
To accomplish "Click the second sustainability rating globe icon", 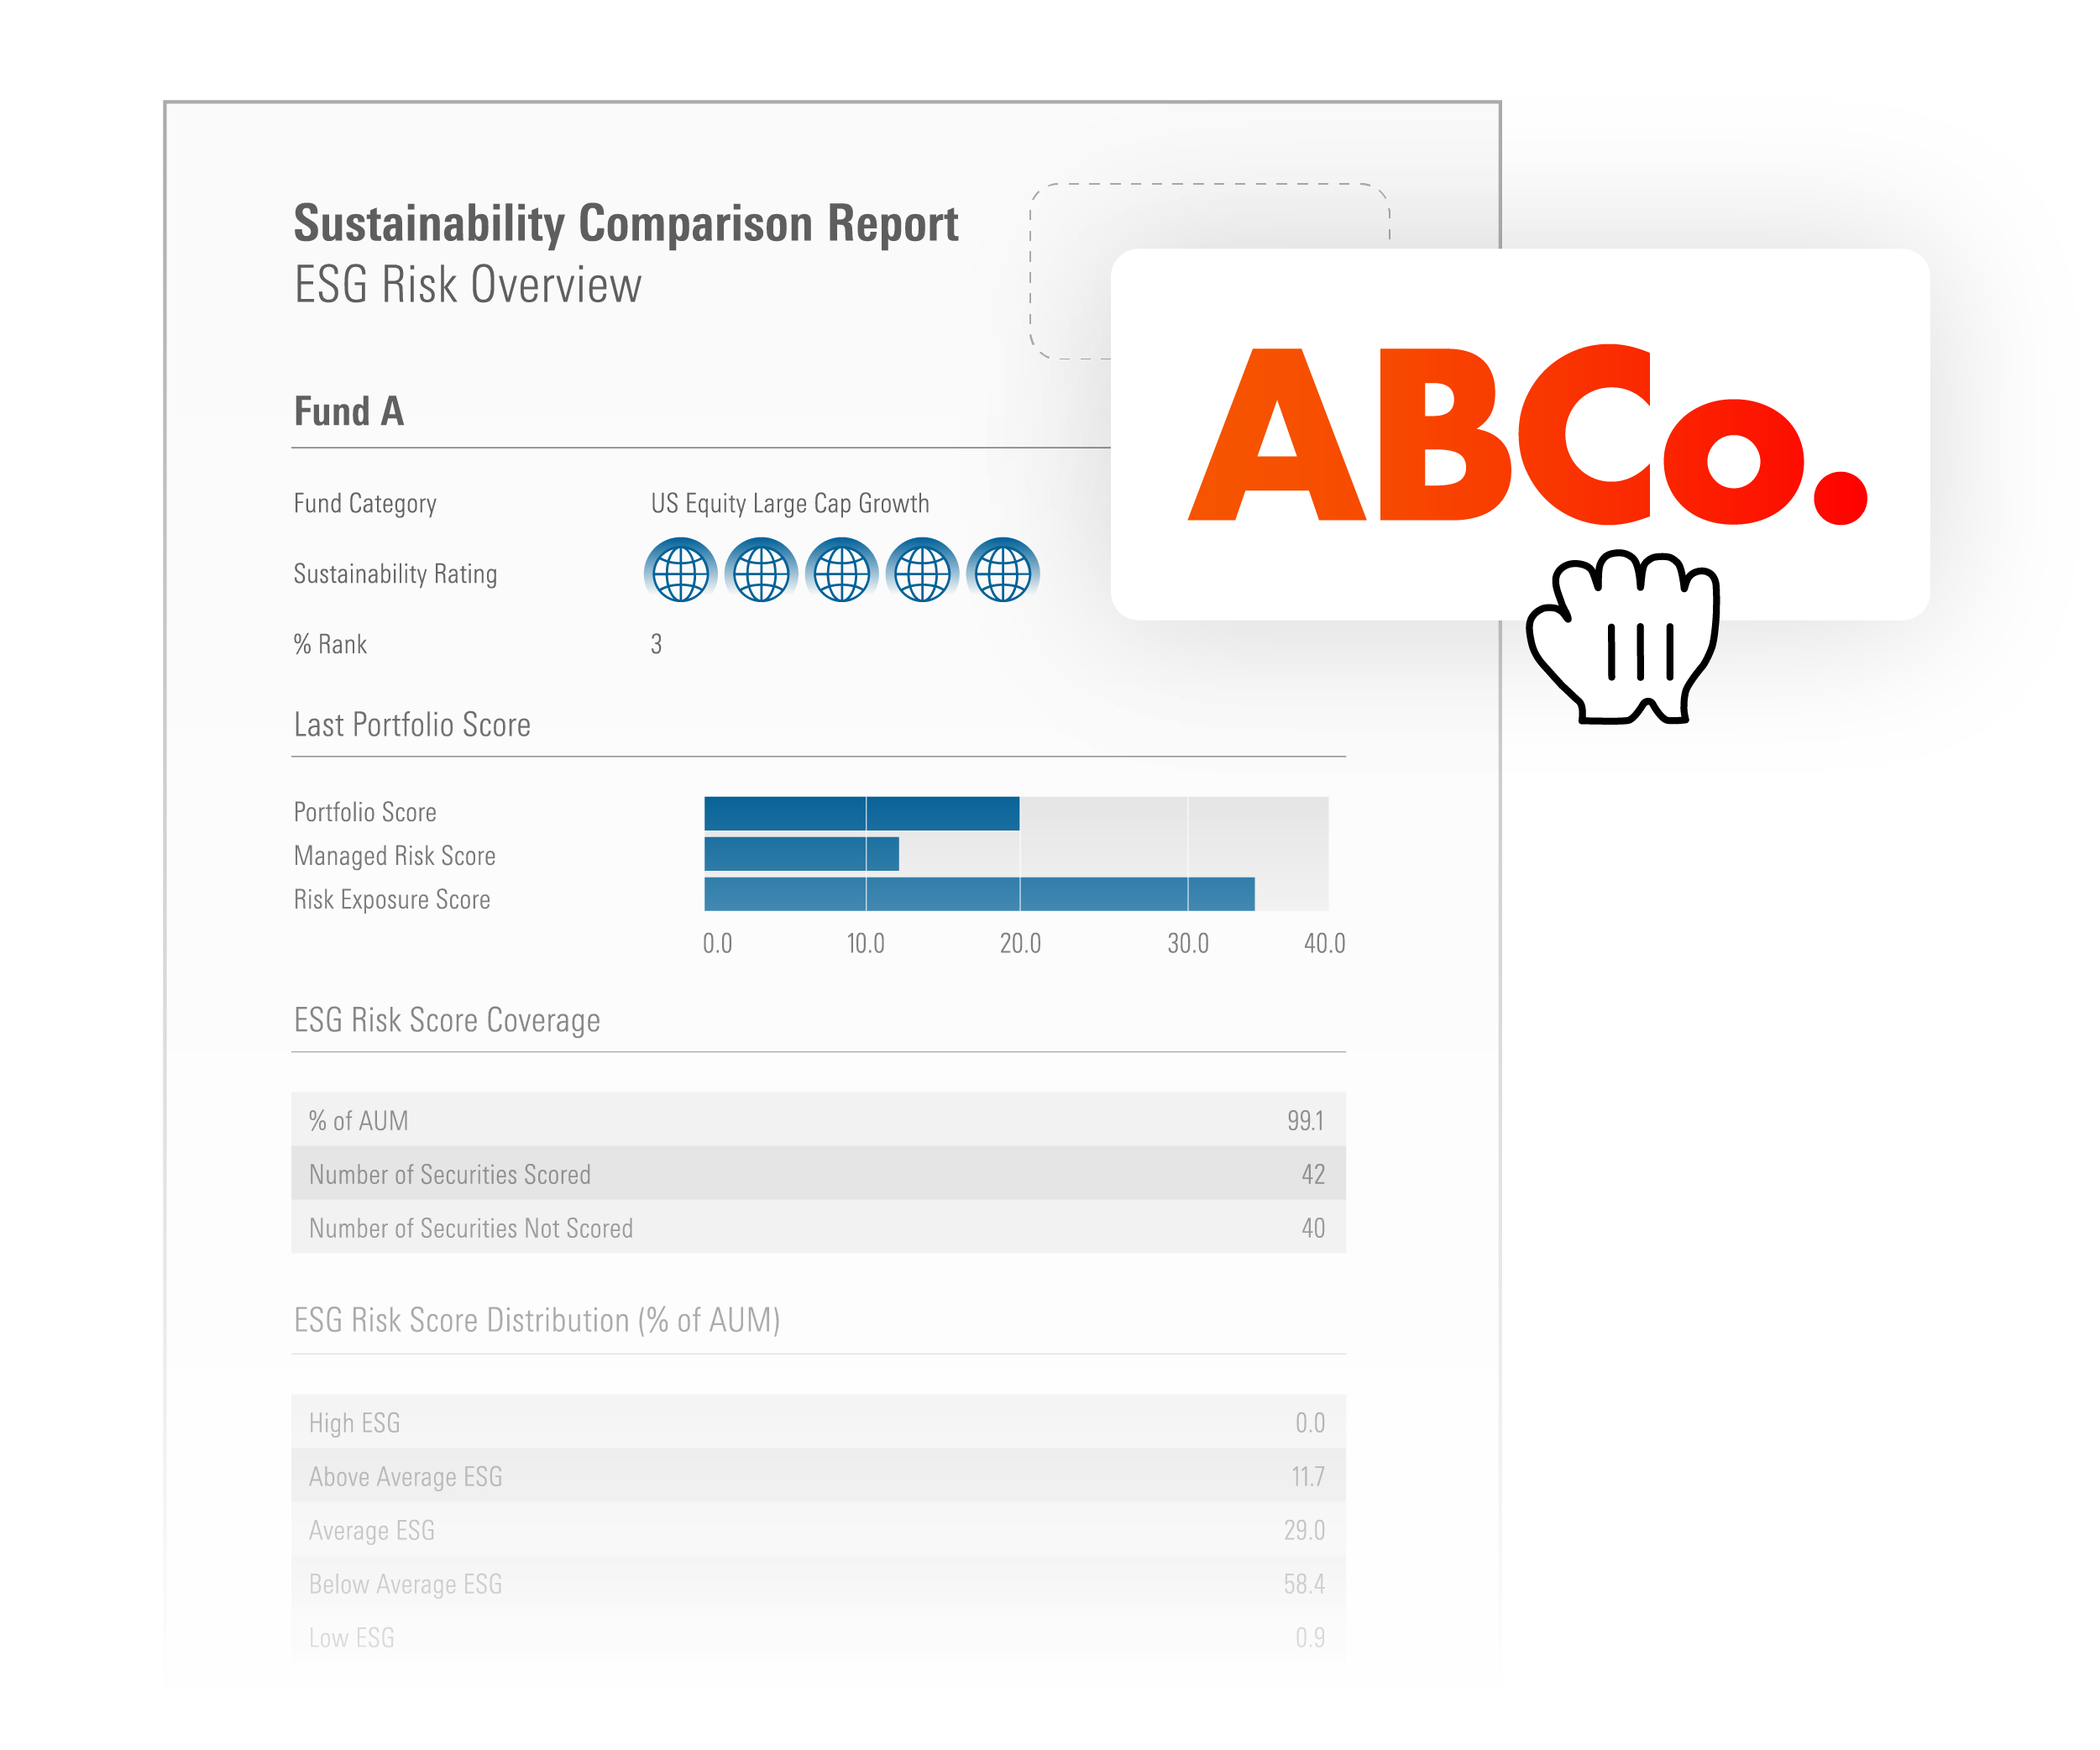I will pos(761,571).
